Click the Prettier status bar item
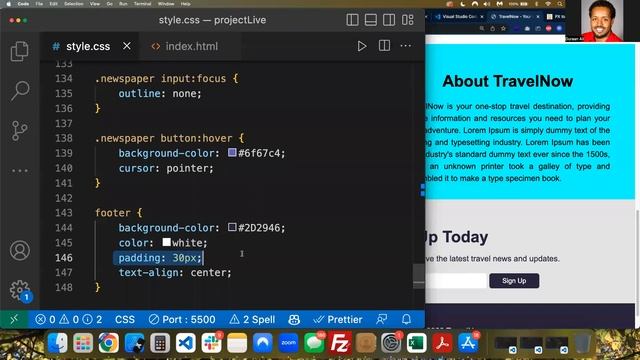This screenshot has width=640, height=360. pos(338,319)
